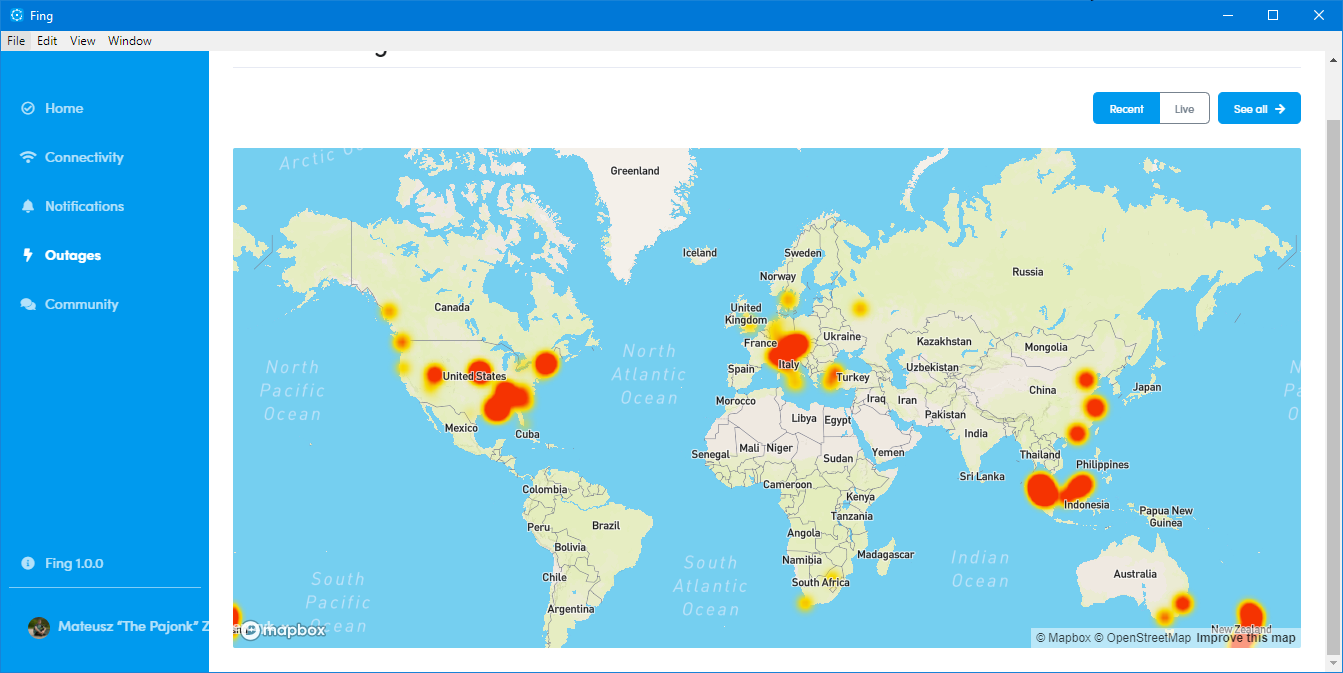1343x673 pixels.
Task: Click the user profile avatar
Action: [39, 628]
